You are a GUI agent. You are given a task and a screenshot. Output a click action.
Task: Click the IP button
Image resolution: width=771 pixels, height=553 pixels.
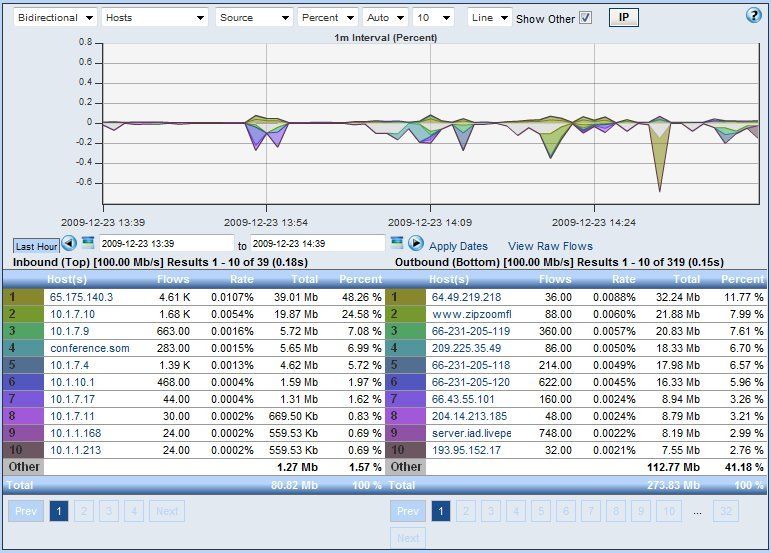click(x=623, y=18)
